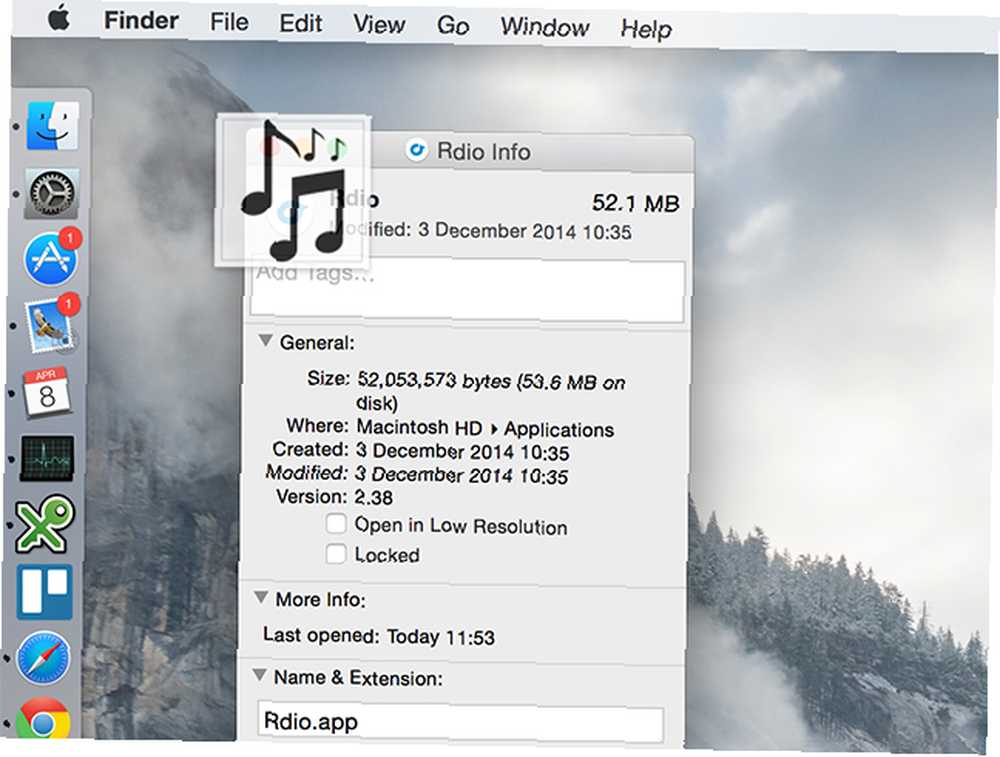Click the dragged music notes icon
This screenshot has width=1000, height=757.
(293, 190)
